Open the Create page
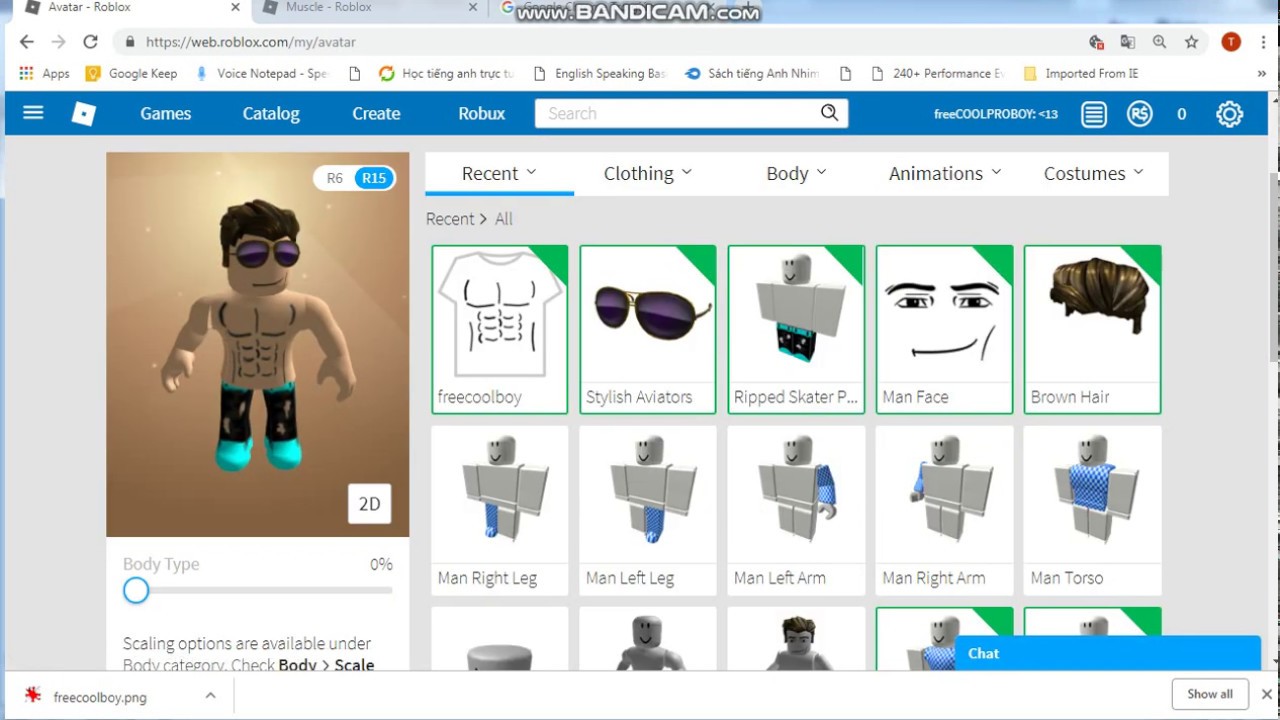 [376, 114]
